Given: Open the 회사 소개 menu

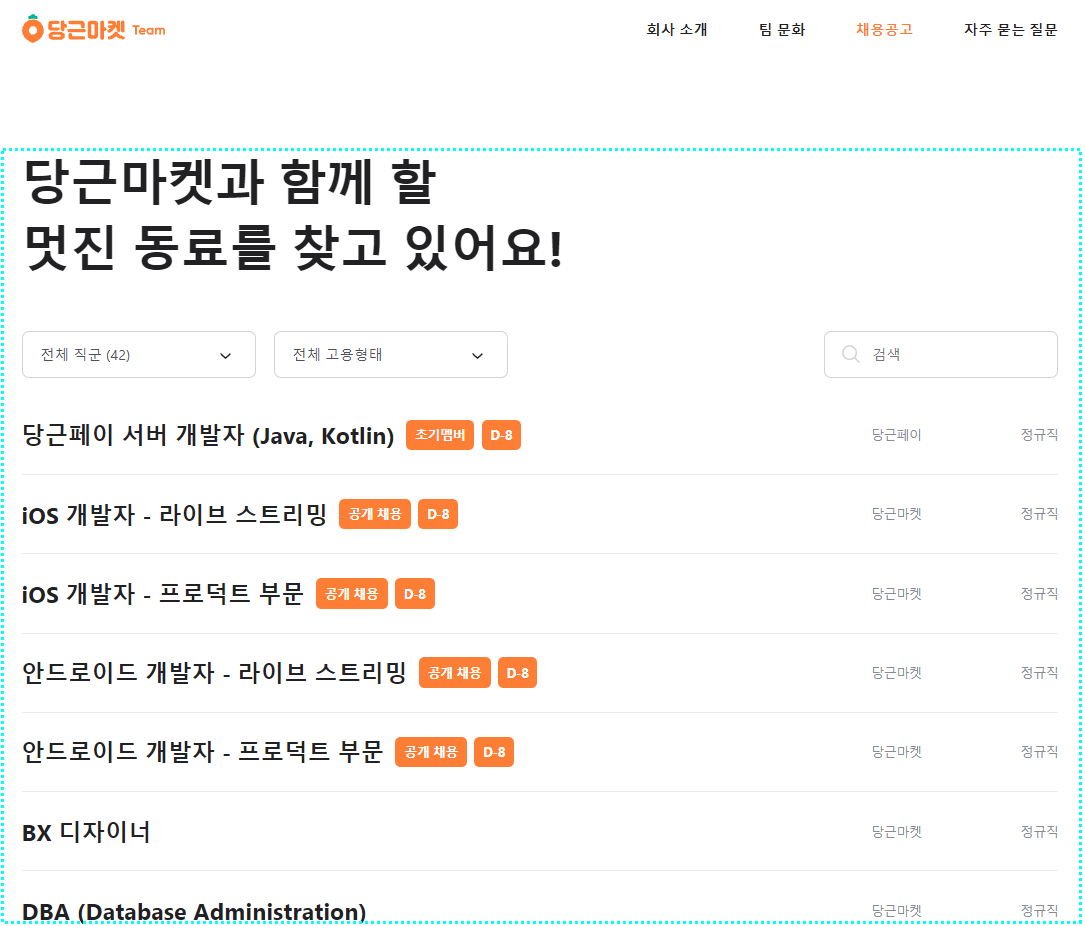Looking at the screenshot, I should click(677, 29).
